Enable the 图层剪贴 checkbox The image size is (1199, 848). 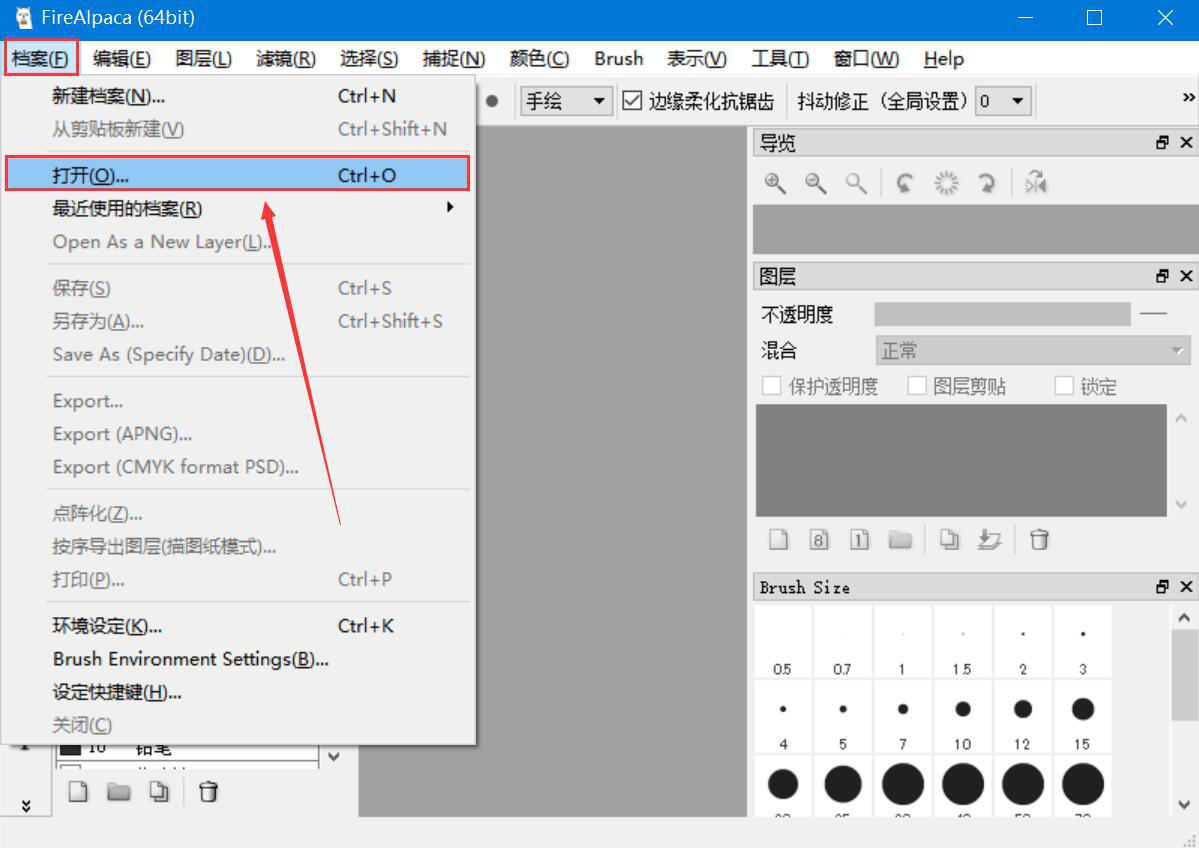click(917, 385)
